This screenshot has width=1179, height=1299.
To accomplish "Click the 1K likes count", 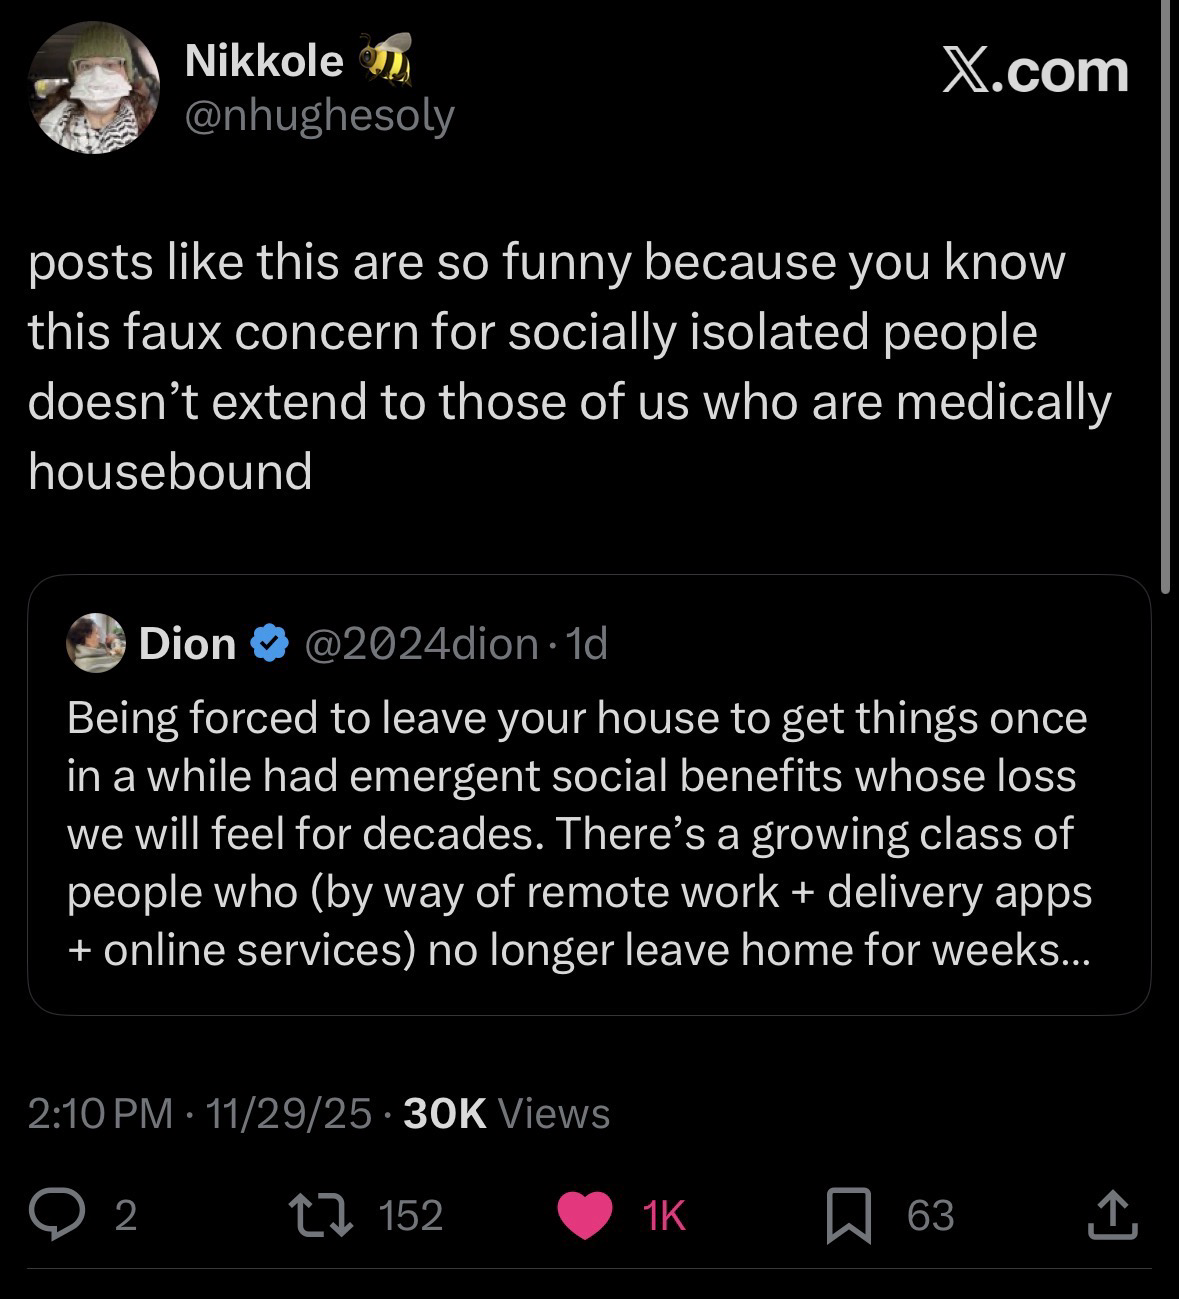I will (x=664, y=1216).
